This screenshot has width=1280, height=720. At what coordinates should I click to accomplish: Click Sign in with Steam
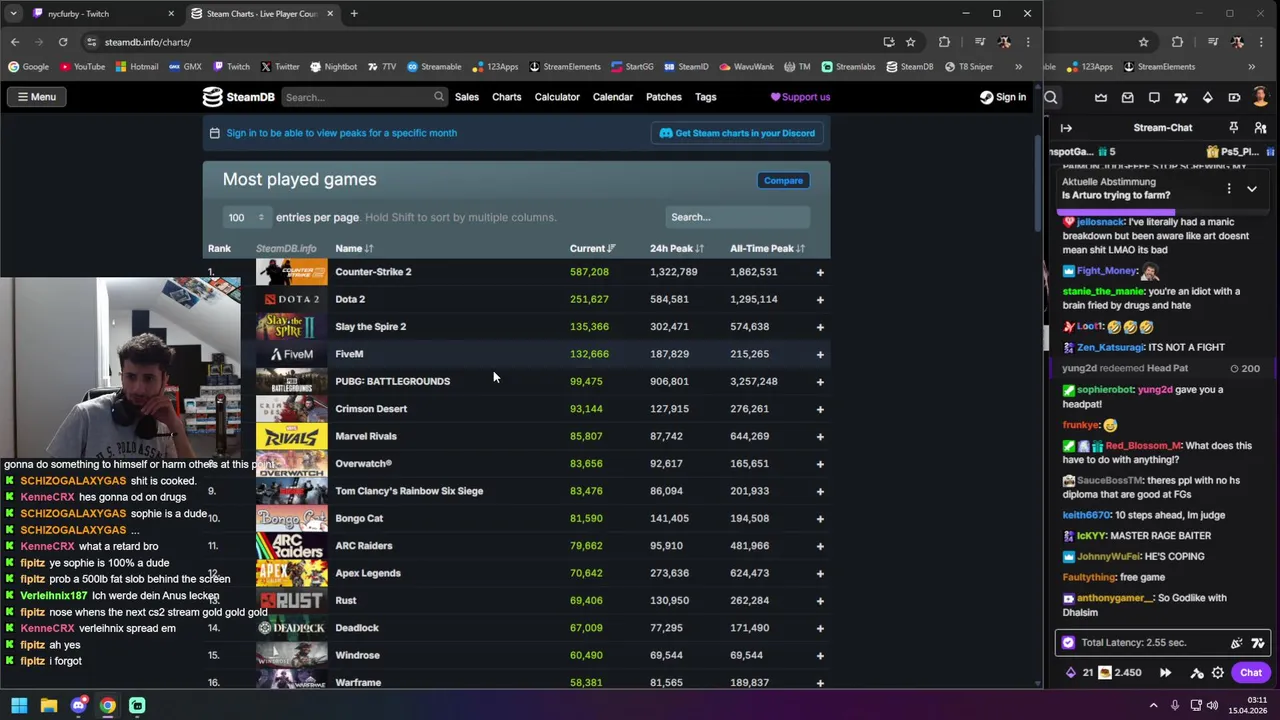(1003, 97)
